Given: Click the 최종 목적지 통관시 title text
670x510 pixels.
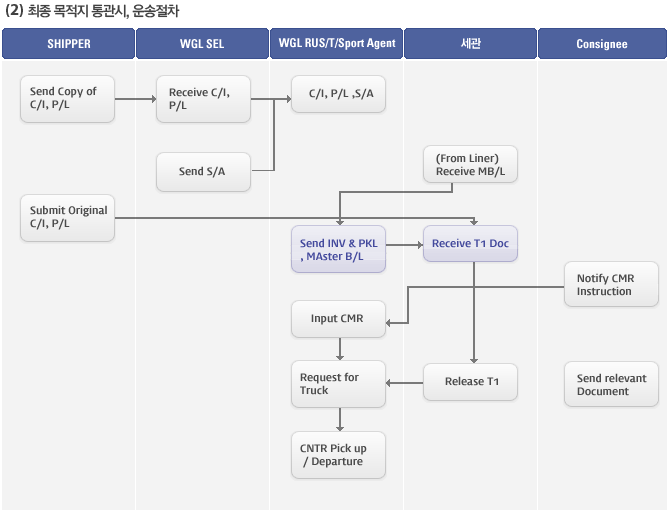Looking at the screenshot, I should pyautogui.click(x=78, y=11).
